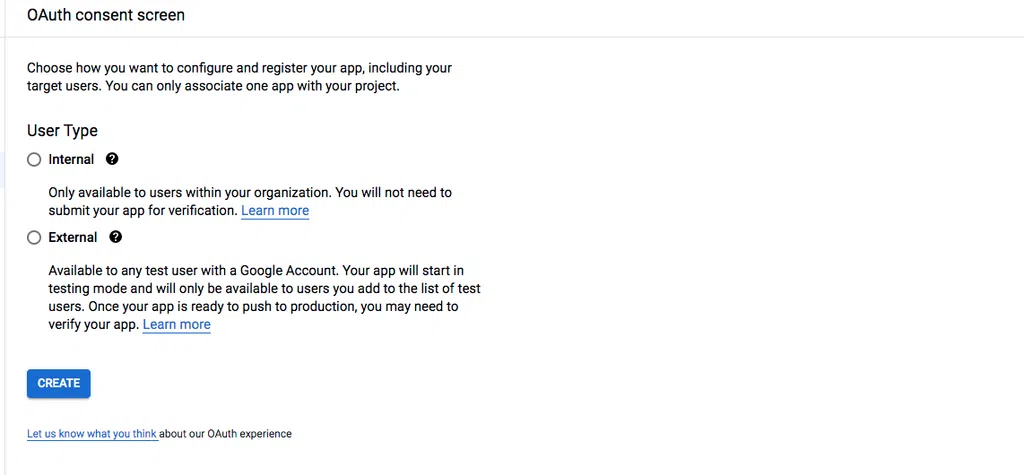
Task: Click the 'testing mode' sentence under External
Action: pos(264,288)
